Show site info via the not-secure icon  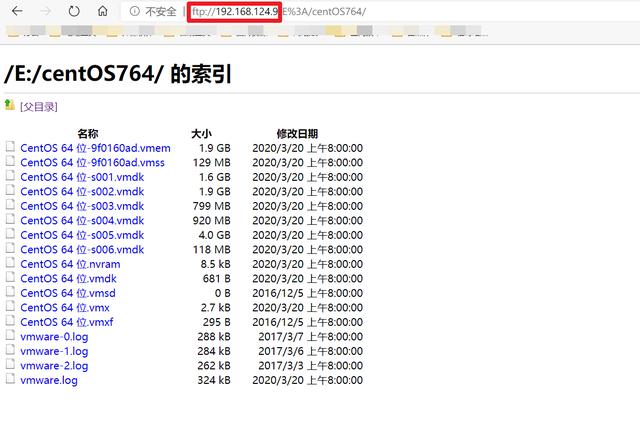[x=134, y=11]
